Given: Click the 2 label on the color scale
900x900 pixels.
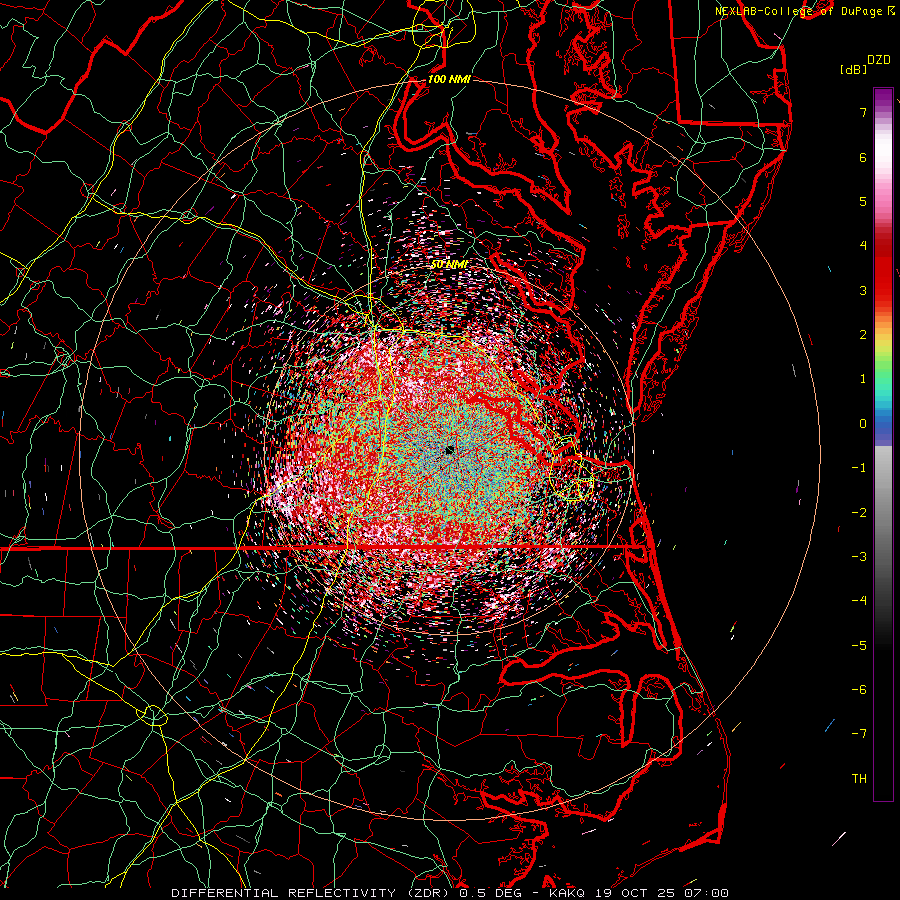Looking at the screenshot, I should 863,335.
